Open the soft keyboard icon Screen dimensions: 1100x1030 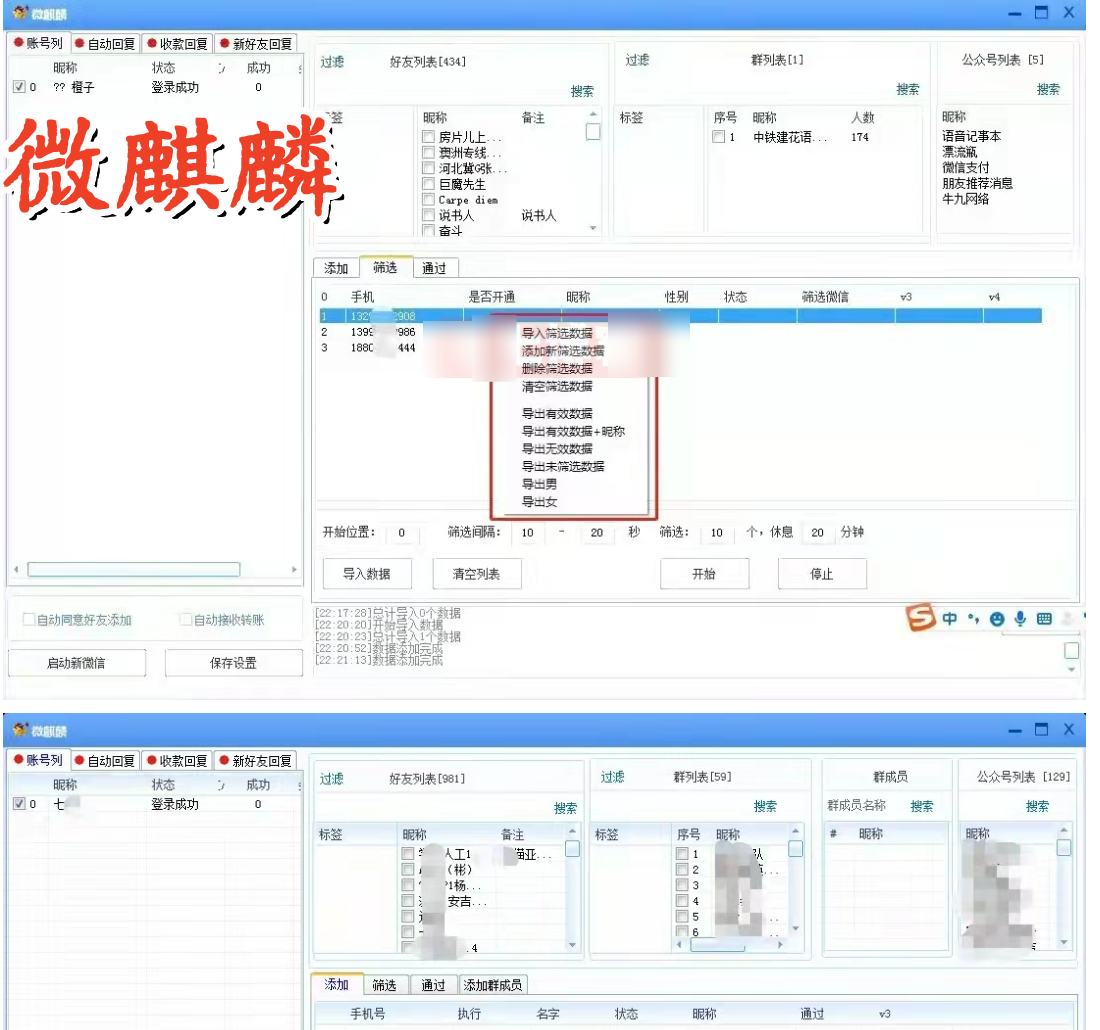coord(1044,620)
